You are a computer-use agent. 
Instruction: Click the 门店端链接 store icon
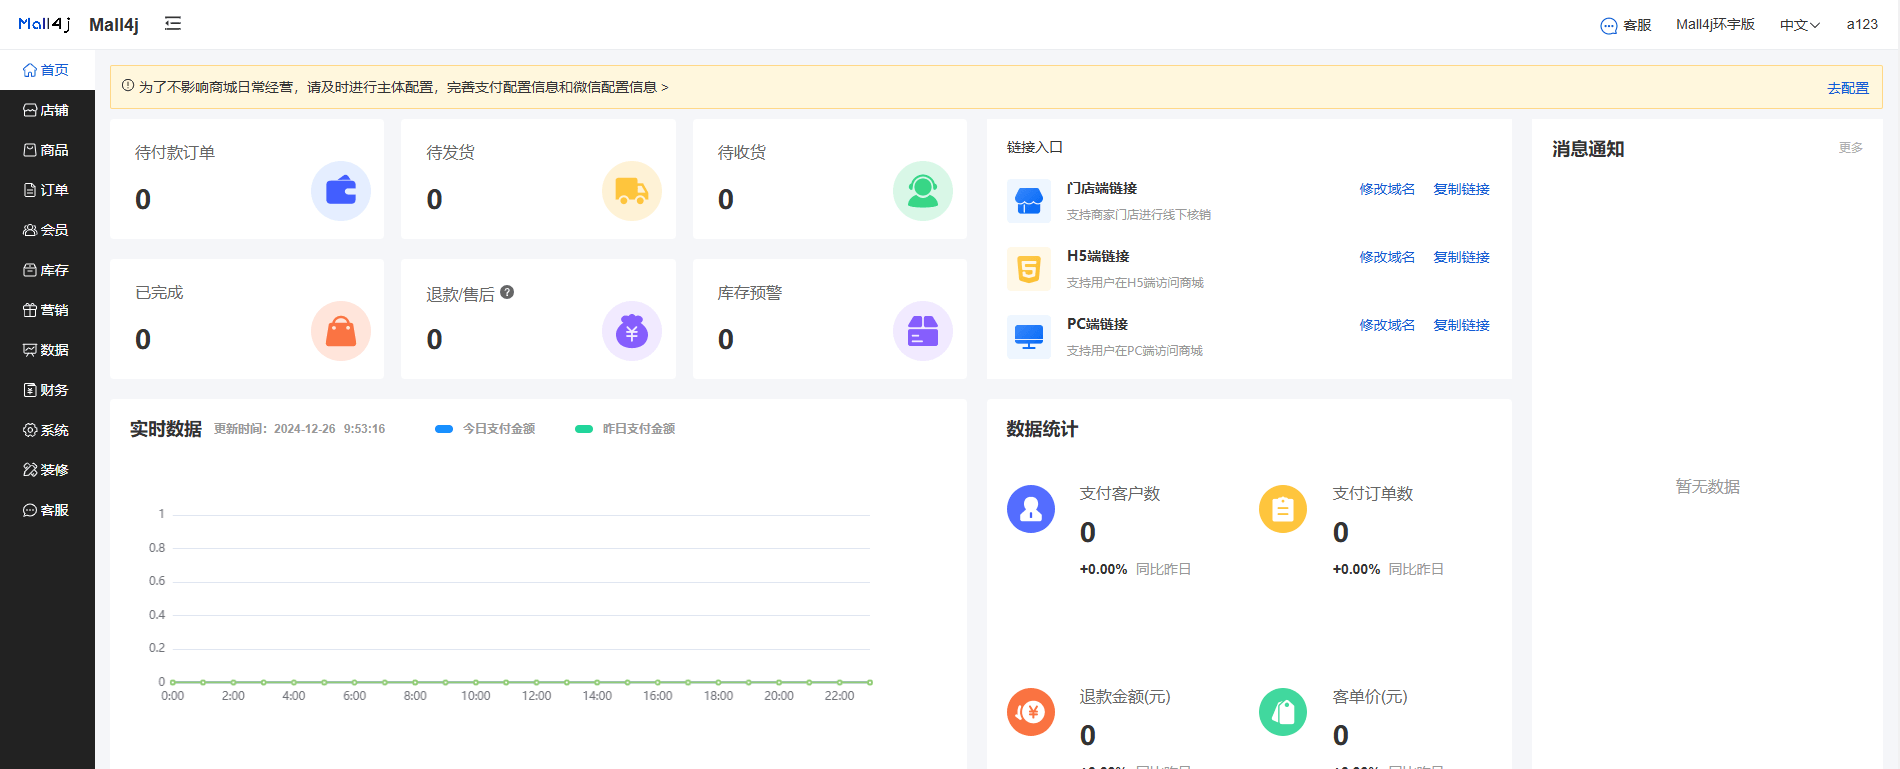click(x=1029, y=201)
